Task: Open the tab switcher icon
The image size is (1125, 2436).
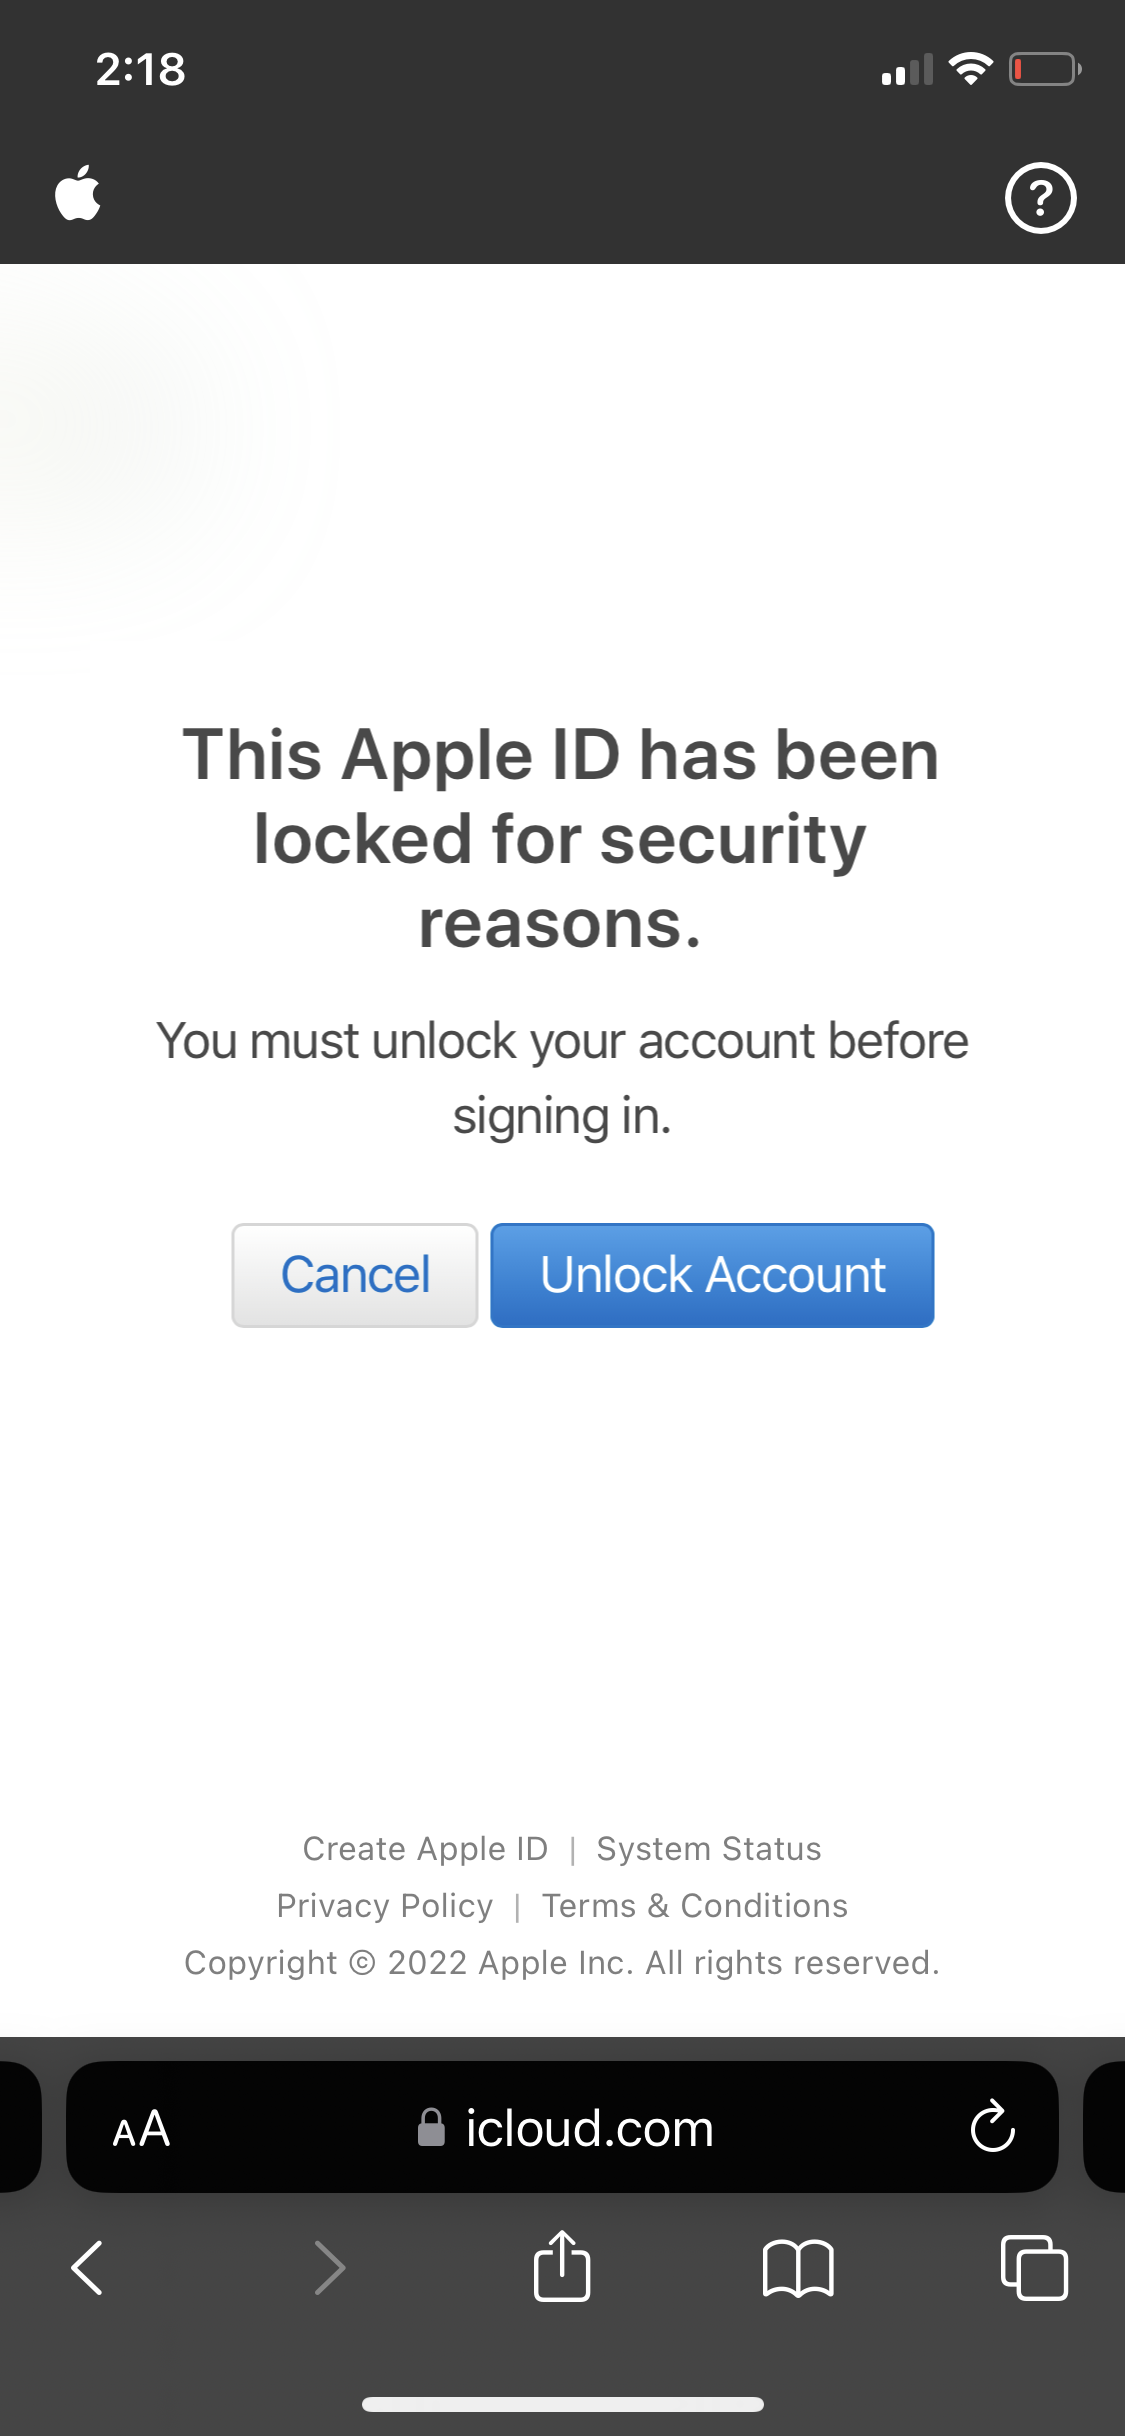Action: click(1034, 2268)
